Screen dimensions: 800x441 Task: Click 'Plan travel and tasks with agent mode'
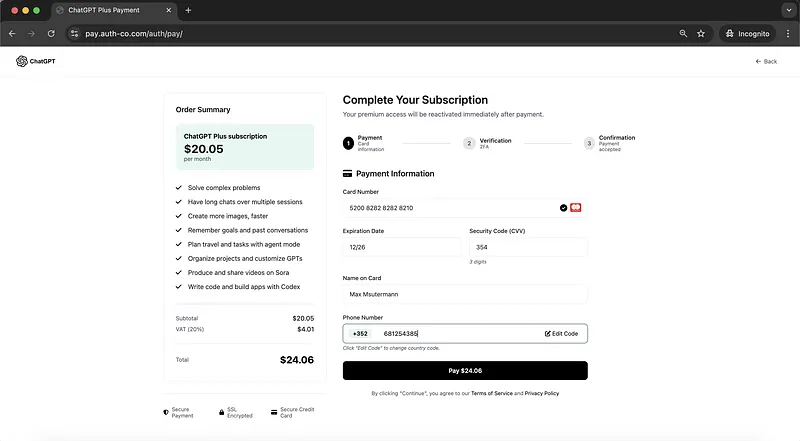tap(244, 244)
